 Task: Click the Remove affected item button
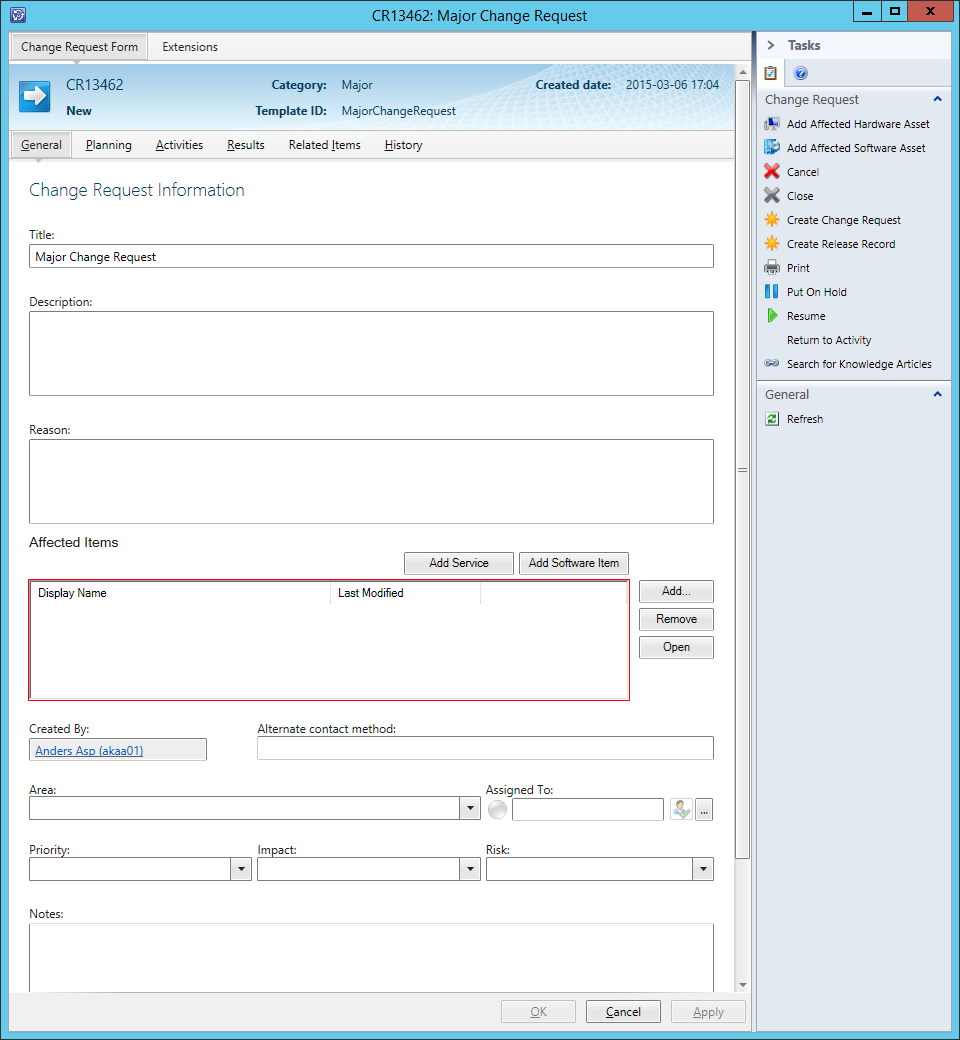(676, 619)
